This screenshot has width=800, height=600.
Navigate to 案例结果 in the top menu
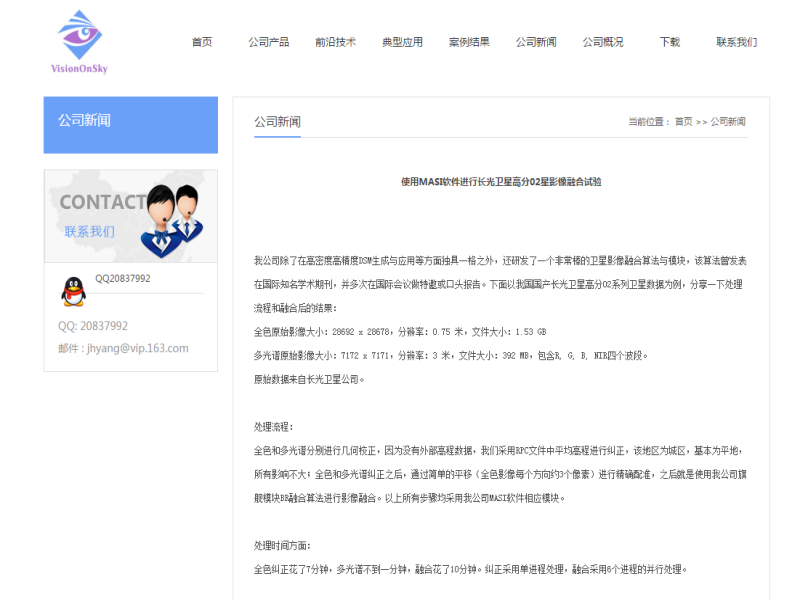pos(469,42)
